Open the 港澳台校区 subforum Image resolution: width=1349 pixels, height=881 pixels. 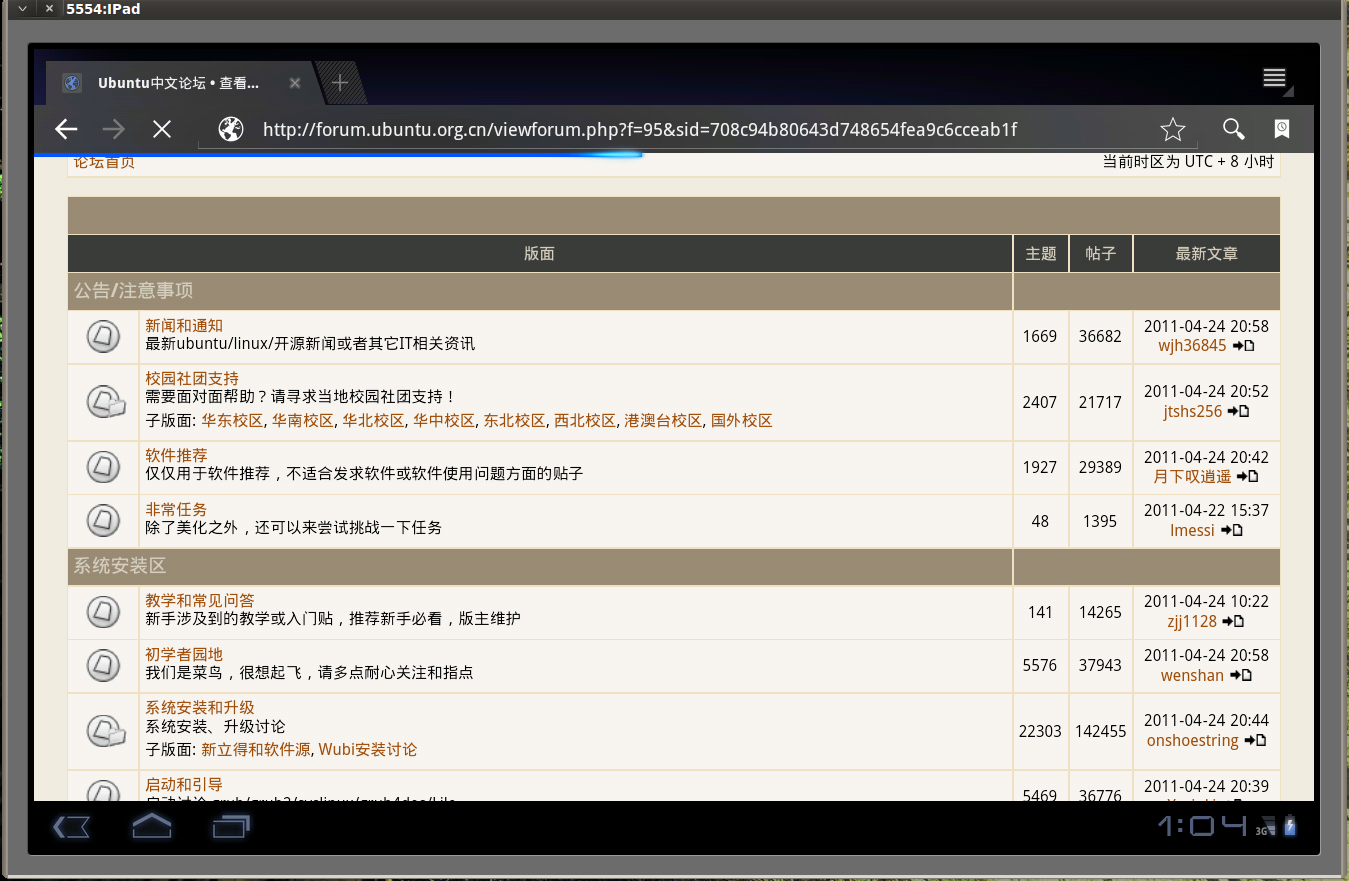[x=663, y=420]
